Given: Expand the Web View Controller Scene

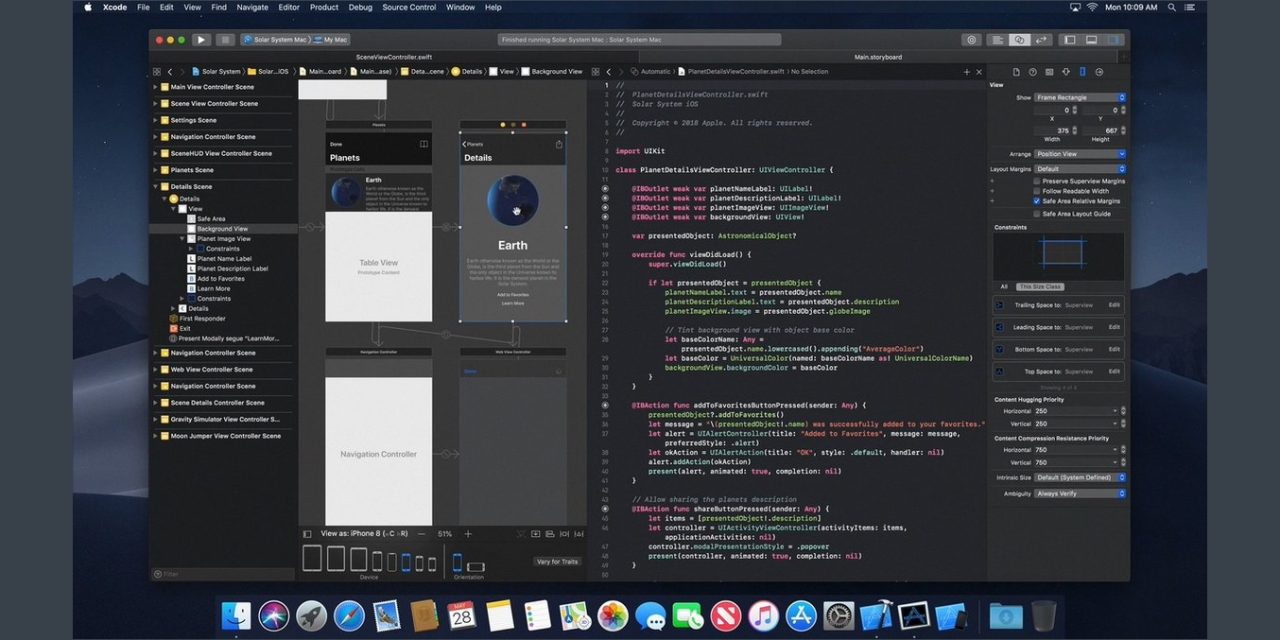Looking at the screenshot, I should (155, 369).
